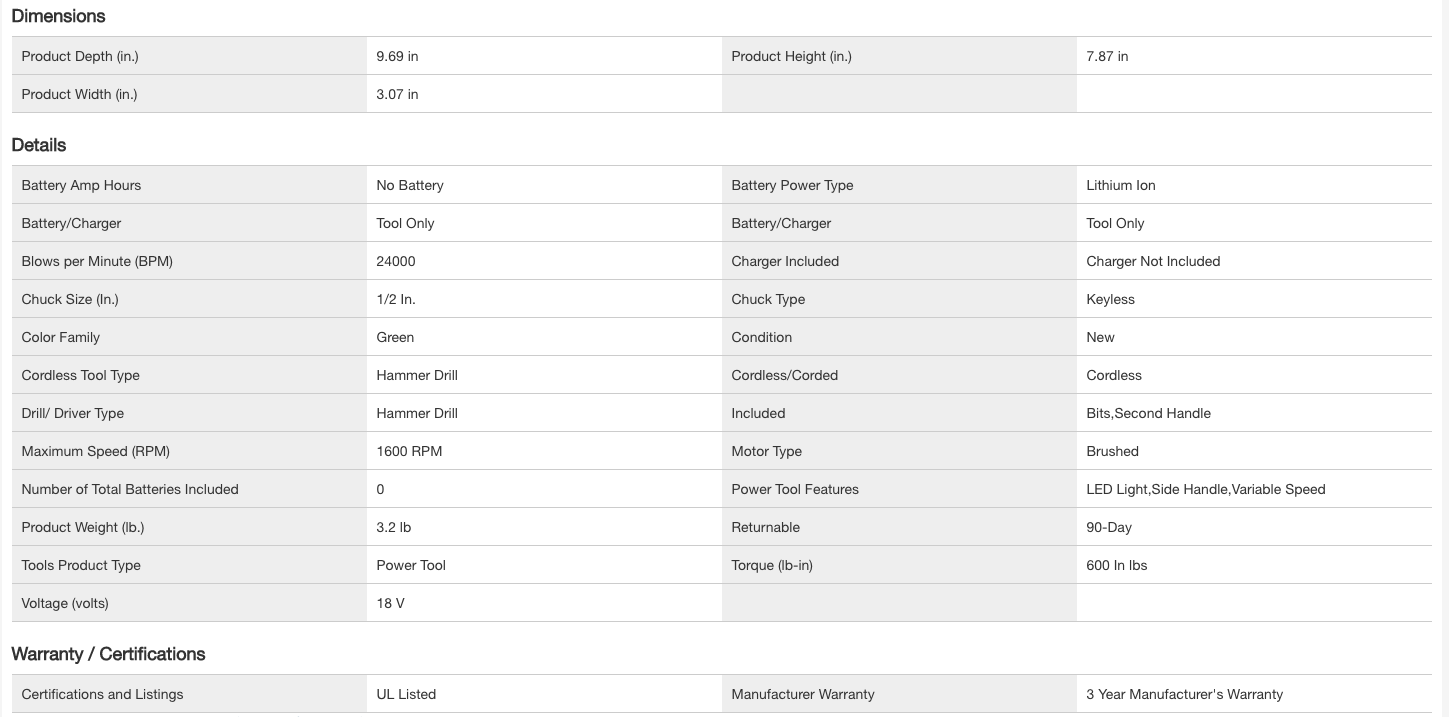The image size is (1449, 717).
Task: Click the Lithium Ion value
Action: click(x=1120, y=186)
